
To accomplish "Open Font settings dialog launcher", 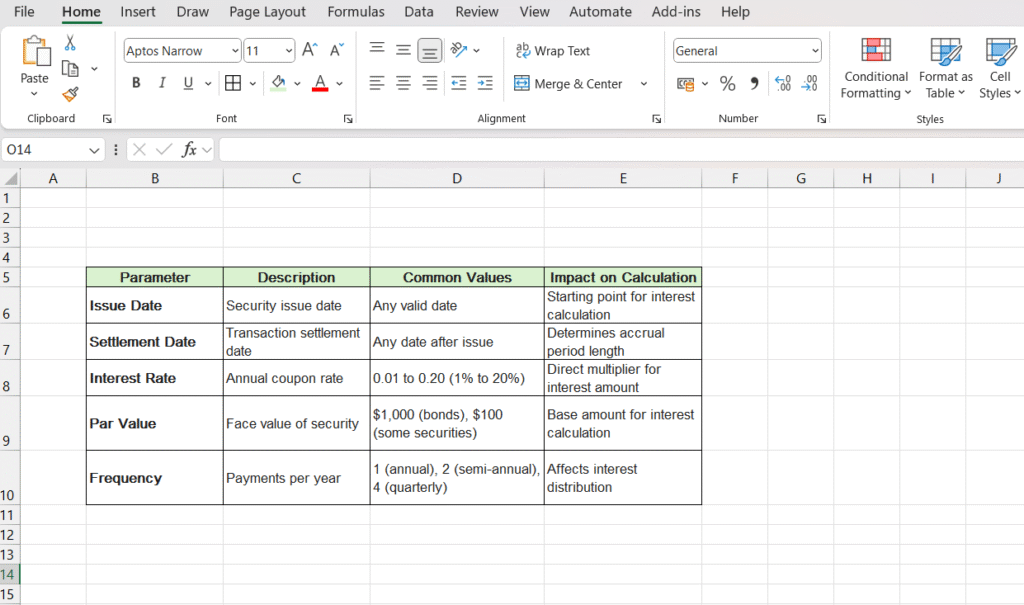I will [348, 119].
